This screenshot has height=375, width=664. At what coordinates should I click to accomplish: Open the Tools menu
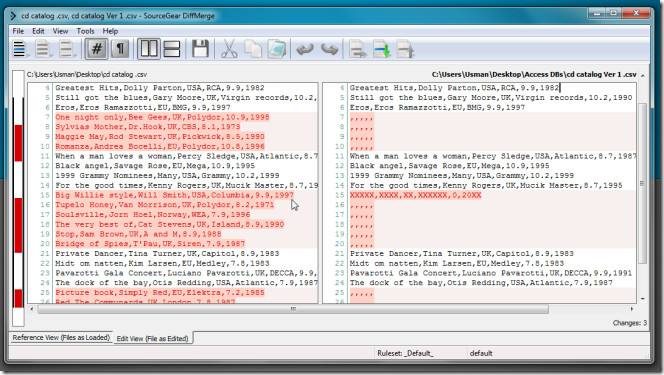(x=85, y=31)
